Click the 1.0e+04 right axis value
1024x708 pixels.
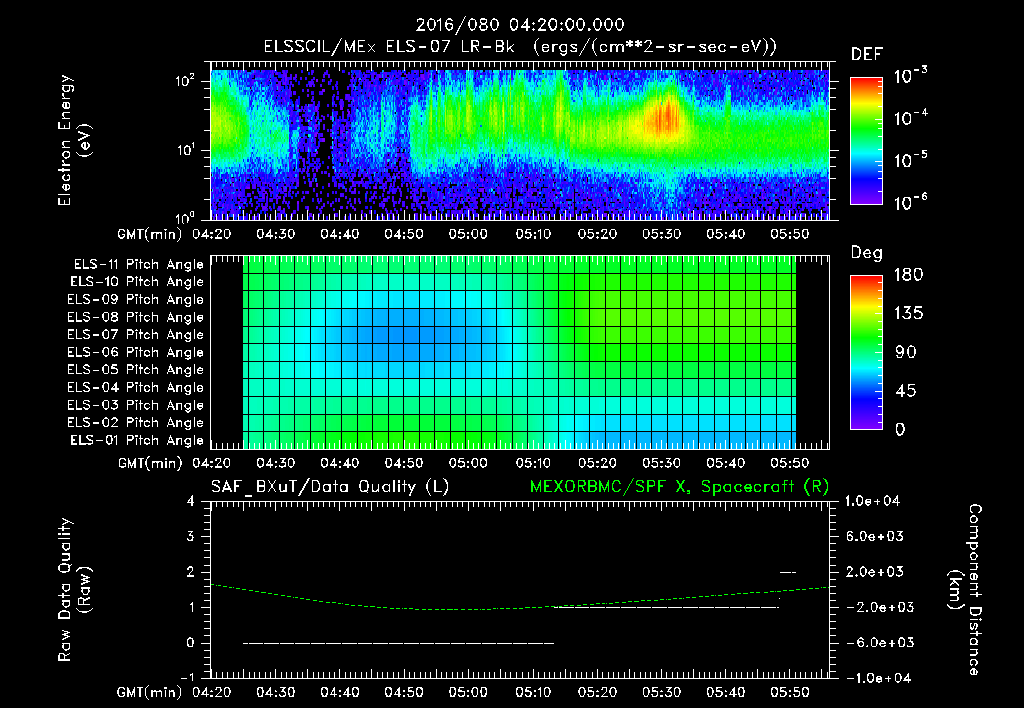[x=872, y=502]
